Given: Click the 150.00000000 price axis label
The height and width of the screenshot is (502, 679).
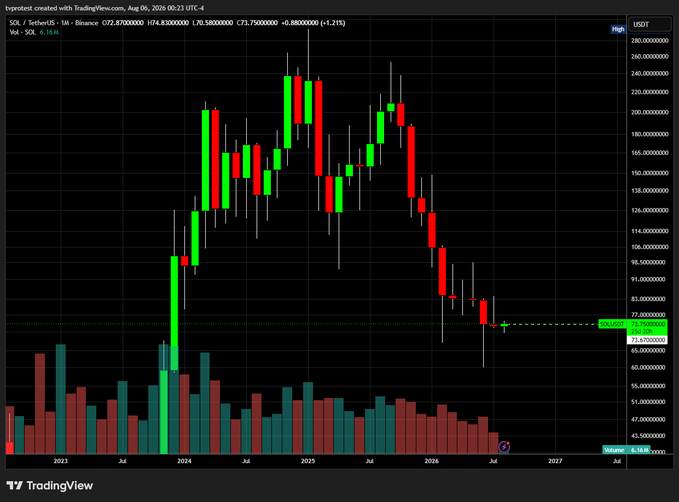Looking at the screenshot, I should pos(650,173).
